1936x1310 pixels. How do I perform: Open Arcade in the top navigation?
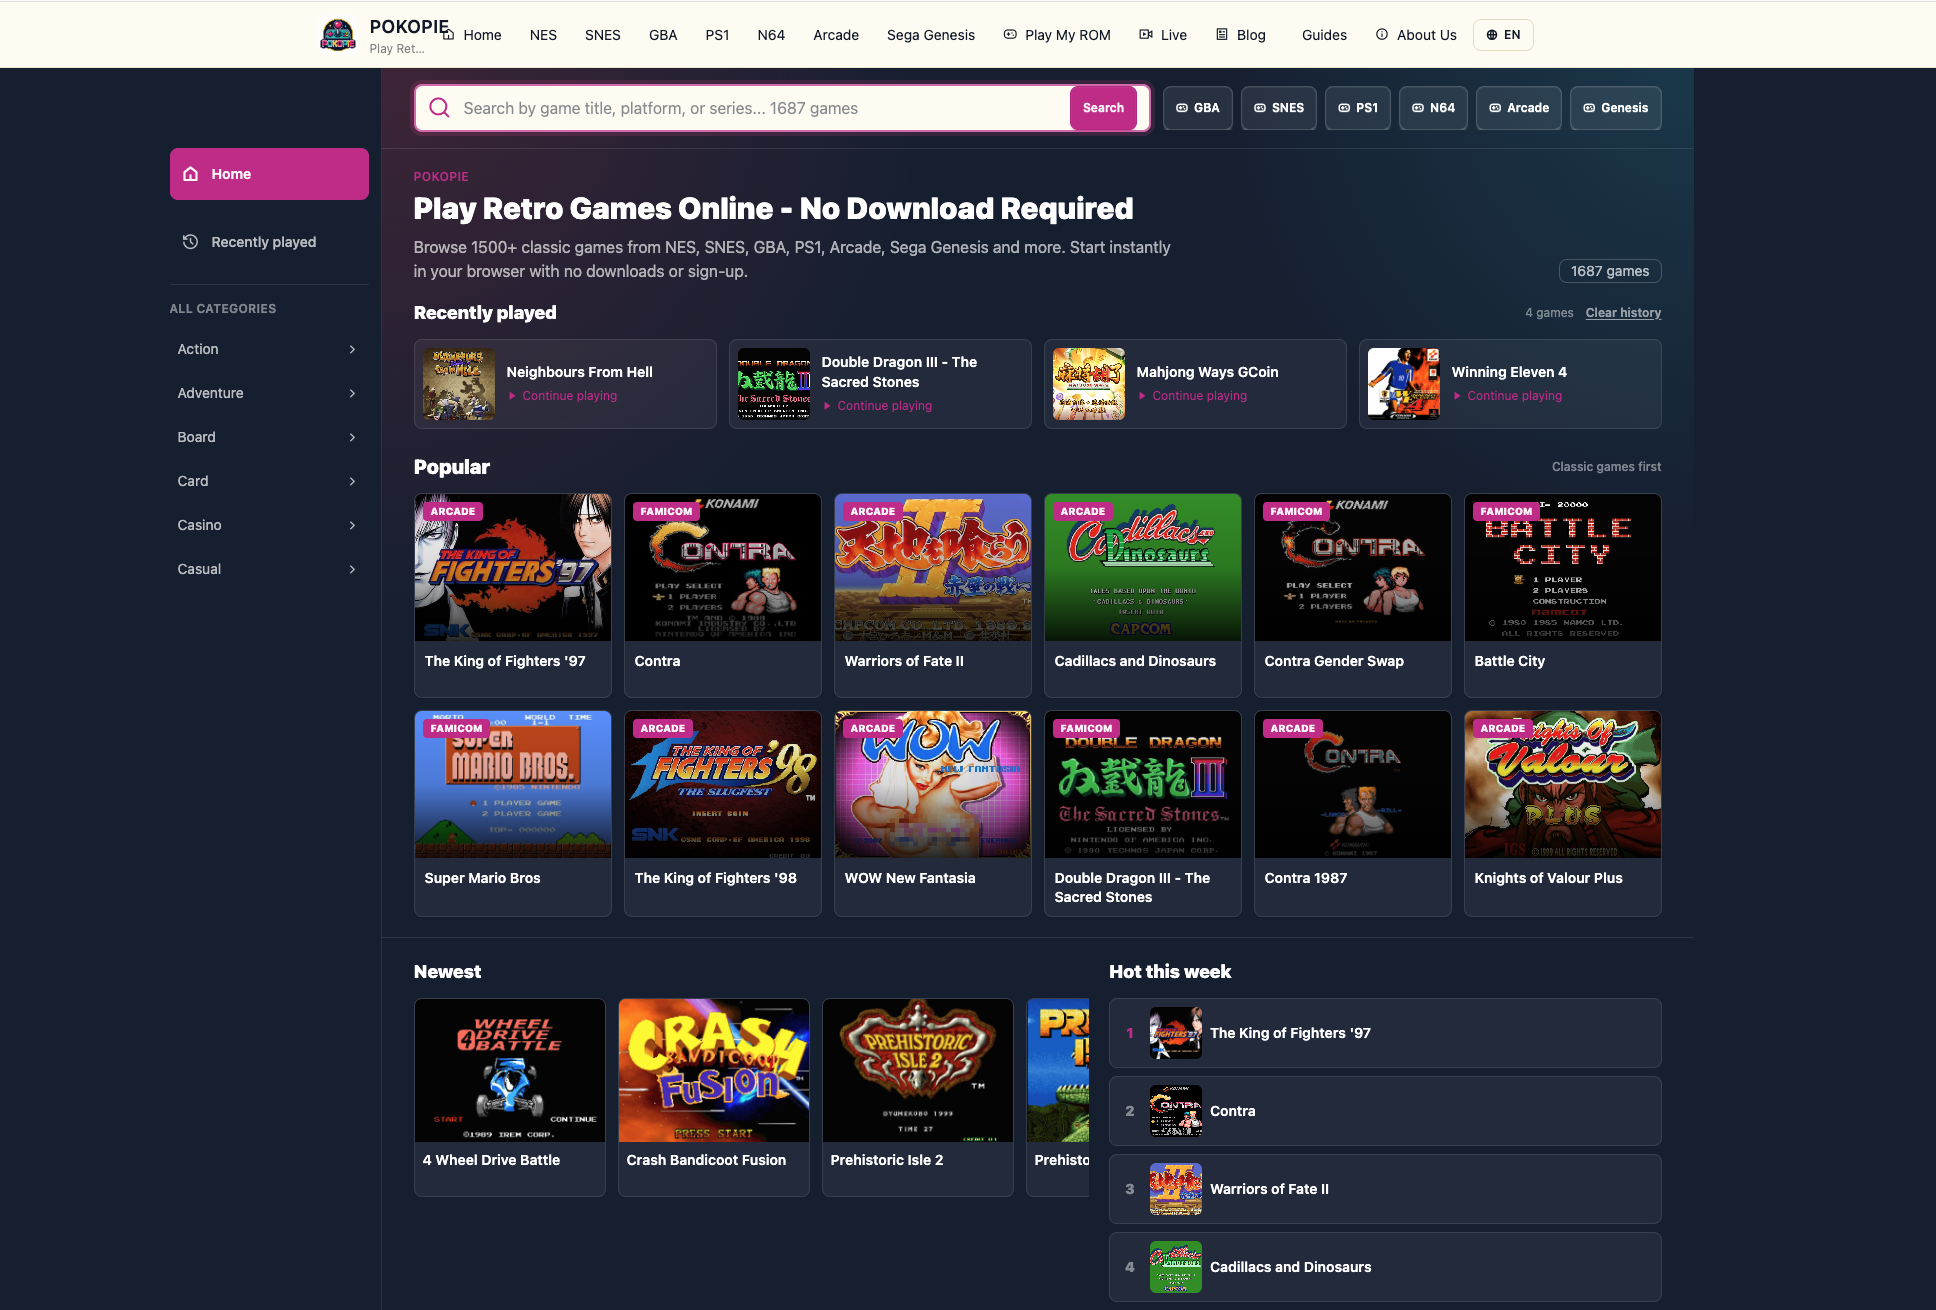pyautogui.click(x=836, y=35)
